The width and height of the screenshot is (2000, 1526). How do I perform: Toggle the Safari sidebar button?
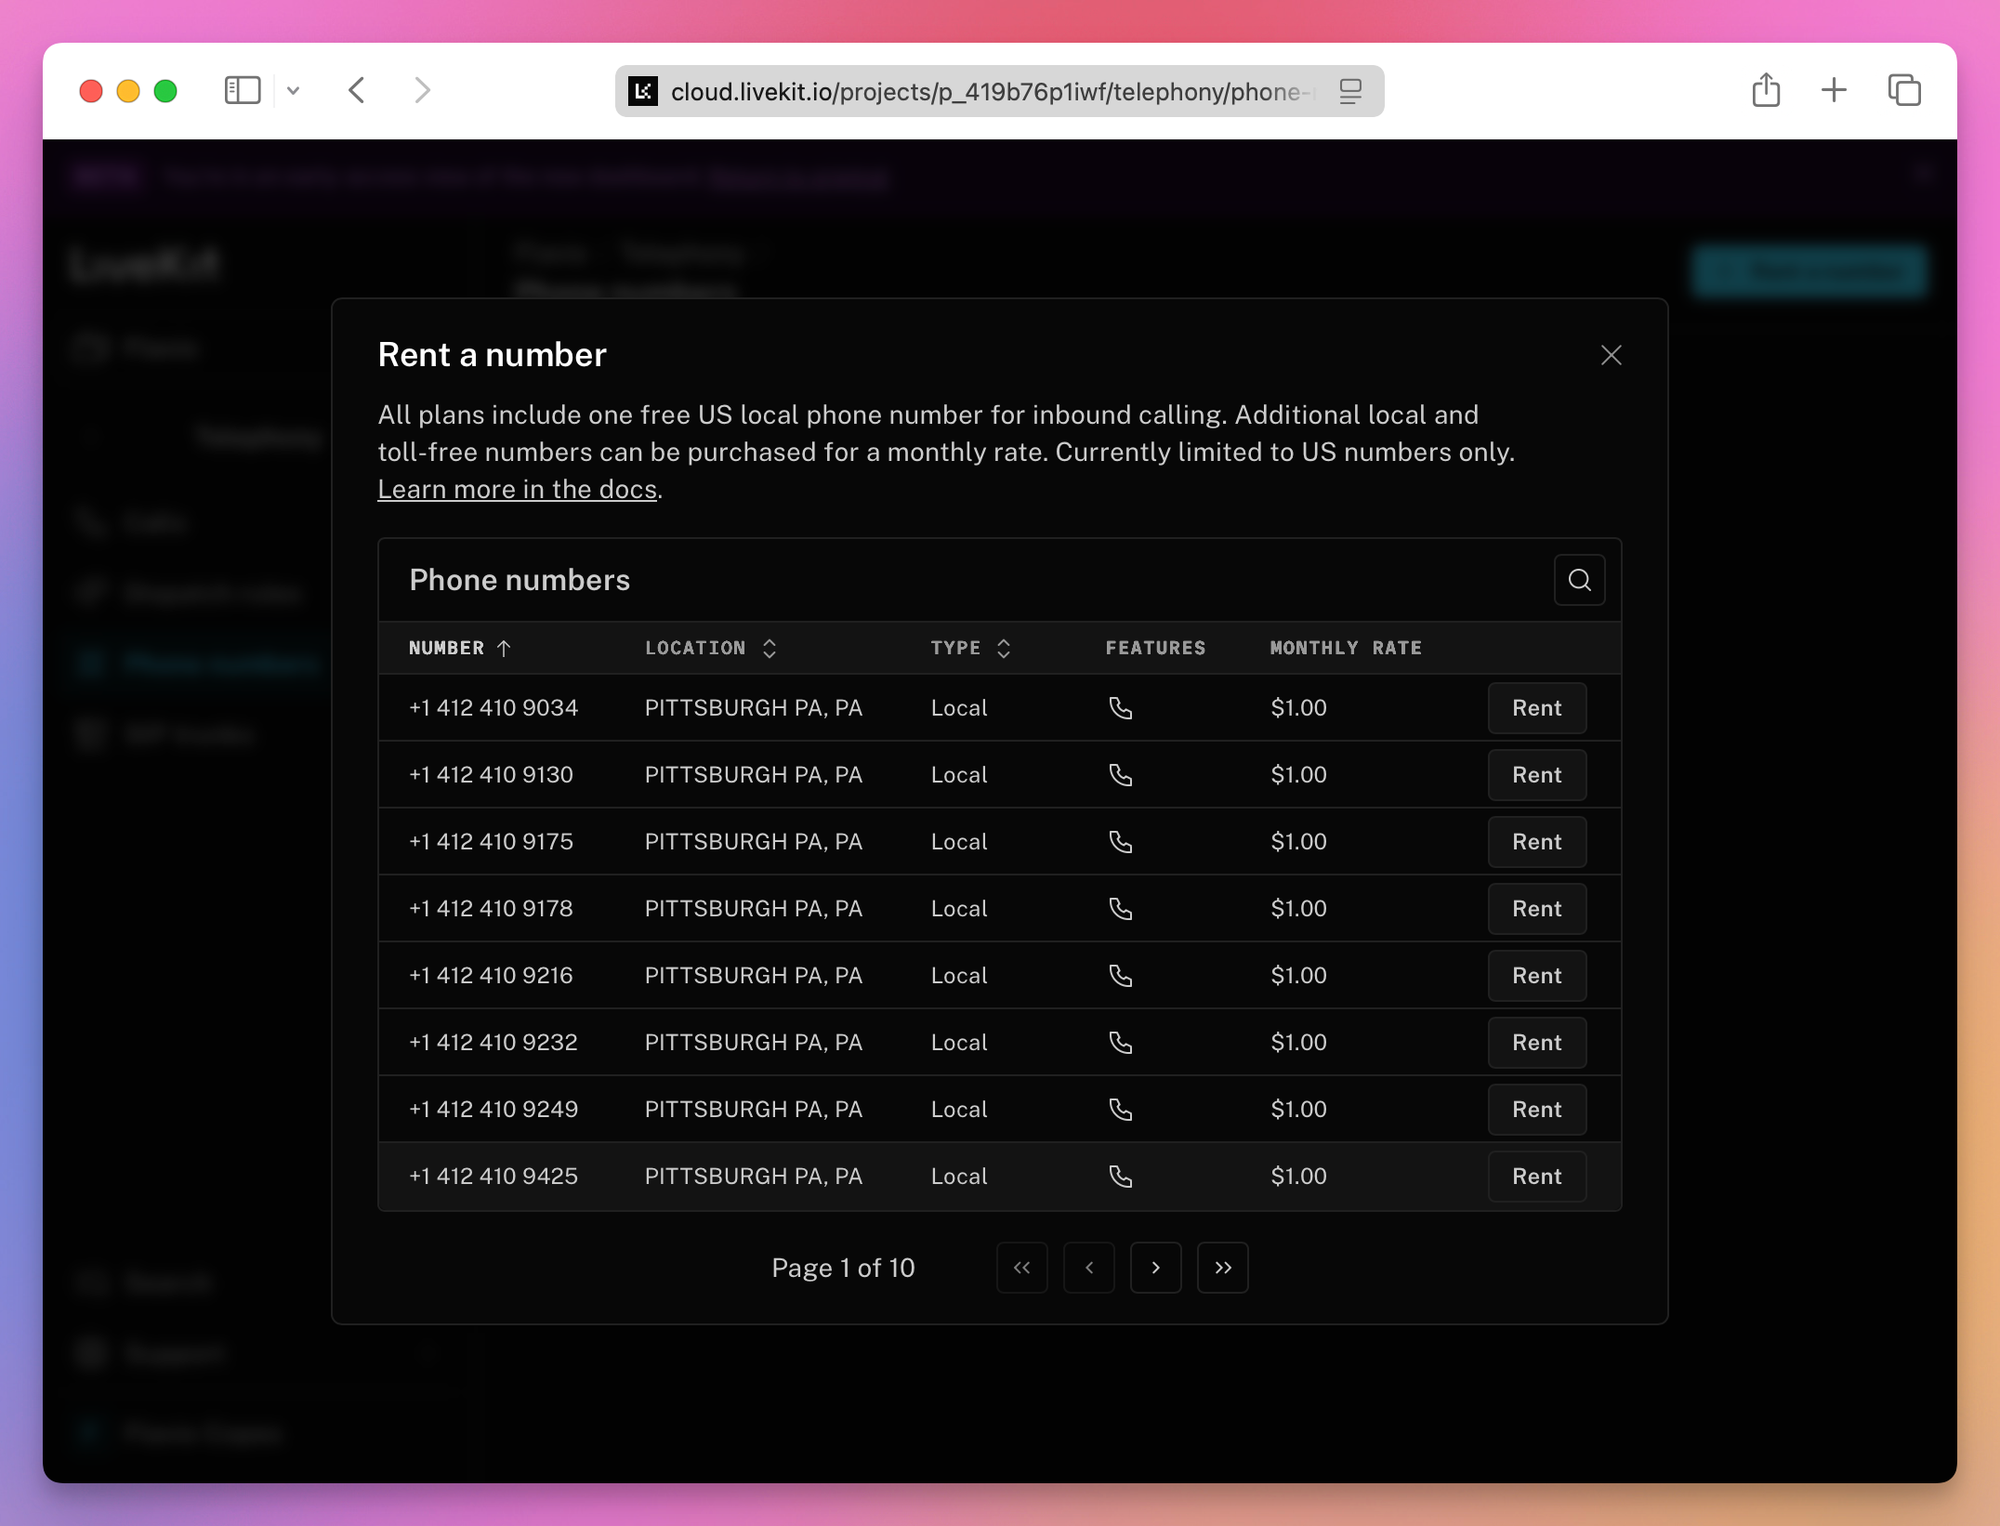(x=242, y=91)
